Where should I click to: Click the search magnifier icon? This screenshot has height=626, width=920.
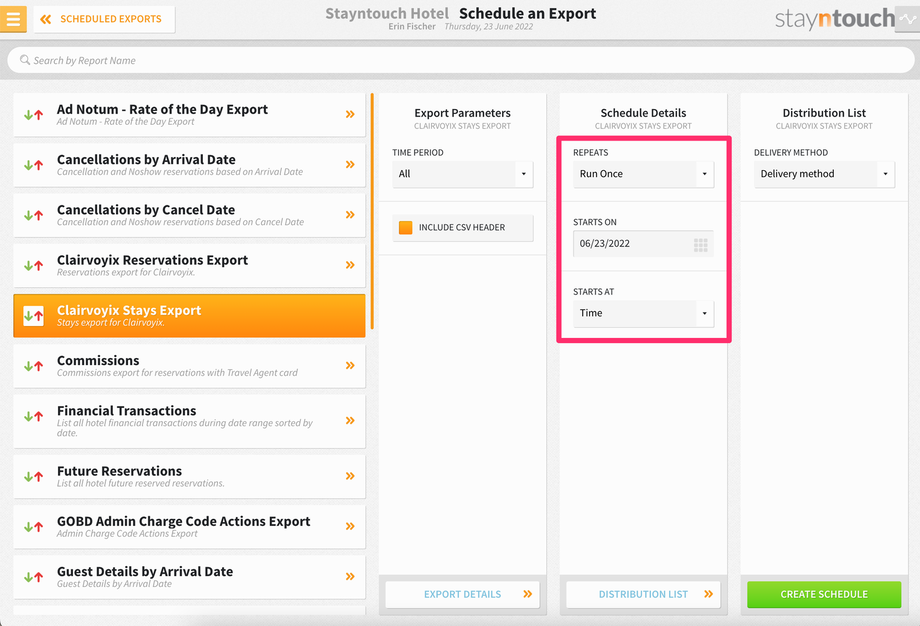click(x=25, y=60)
